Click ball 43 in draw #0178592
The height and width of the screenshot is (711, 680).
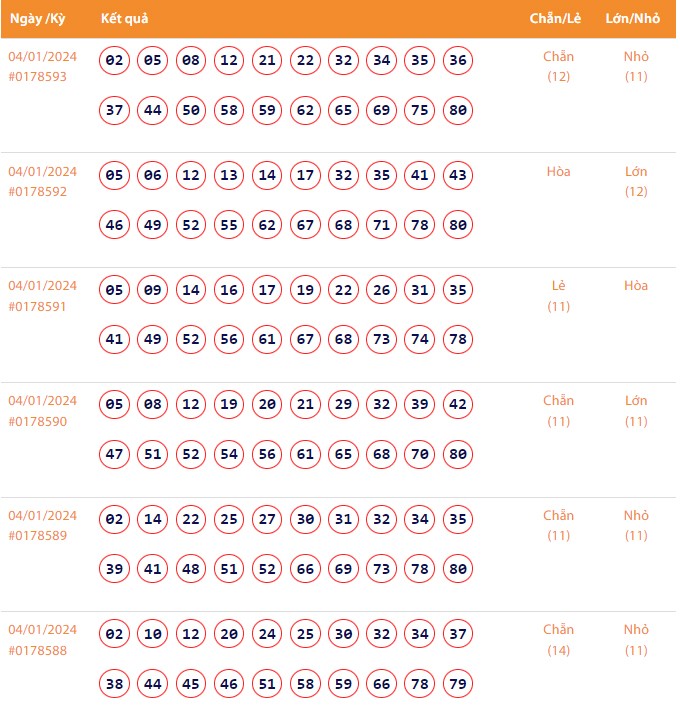[458, 176]
